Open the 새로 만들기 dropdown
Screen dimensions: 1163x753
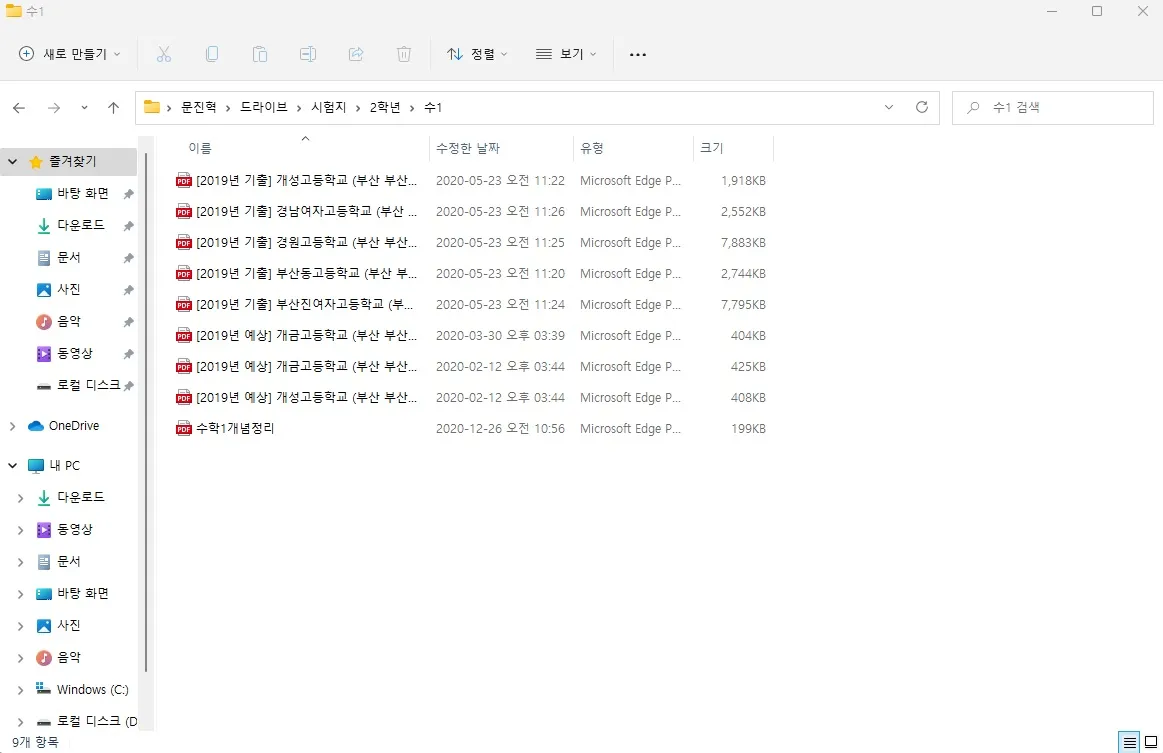point(69,54)
